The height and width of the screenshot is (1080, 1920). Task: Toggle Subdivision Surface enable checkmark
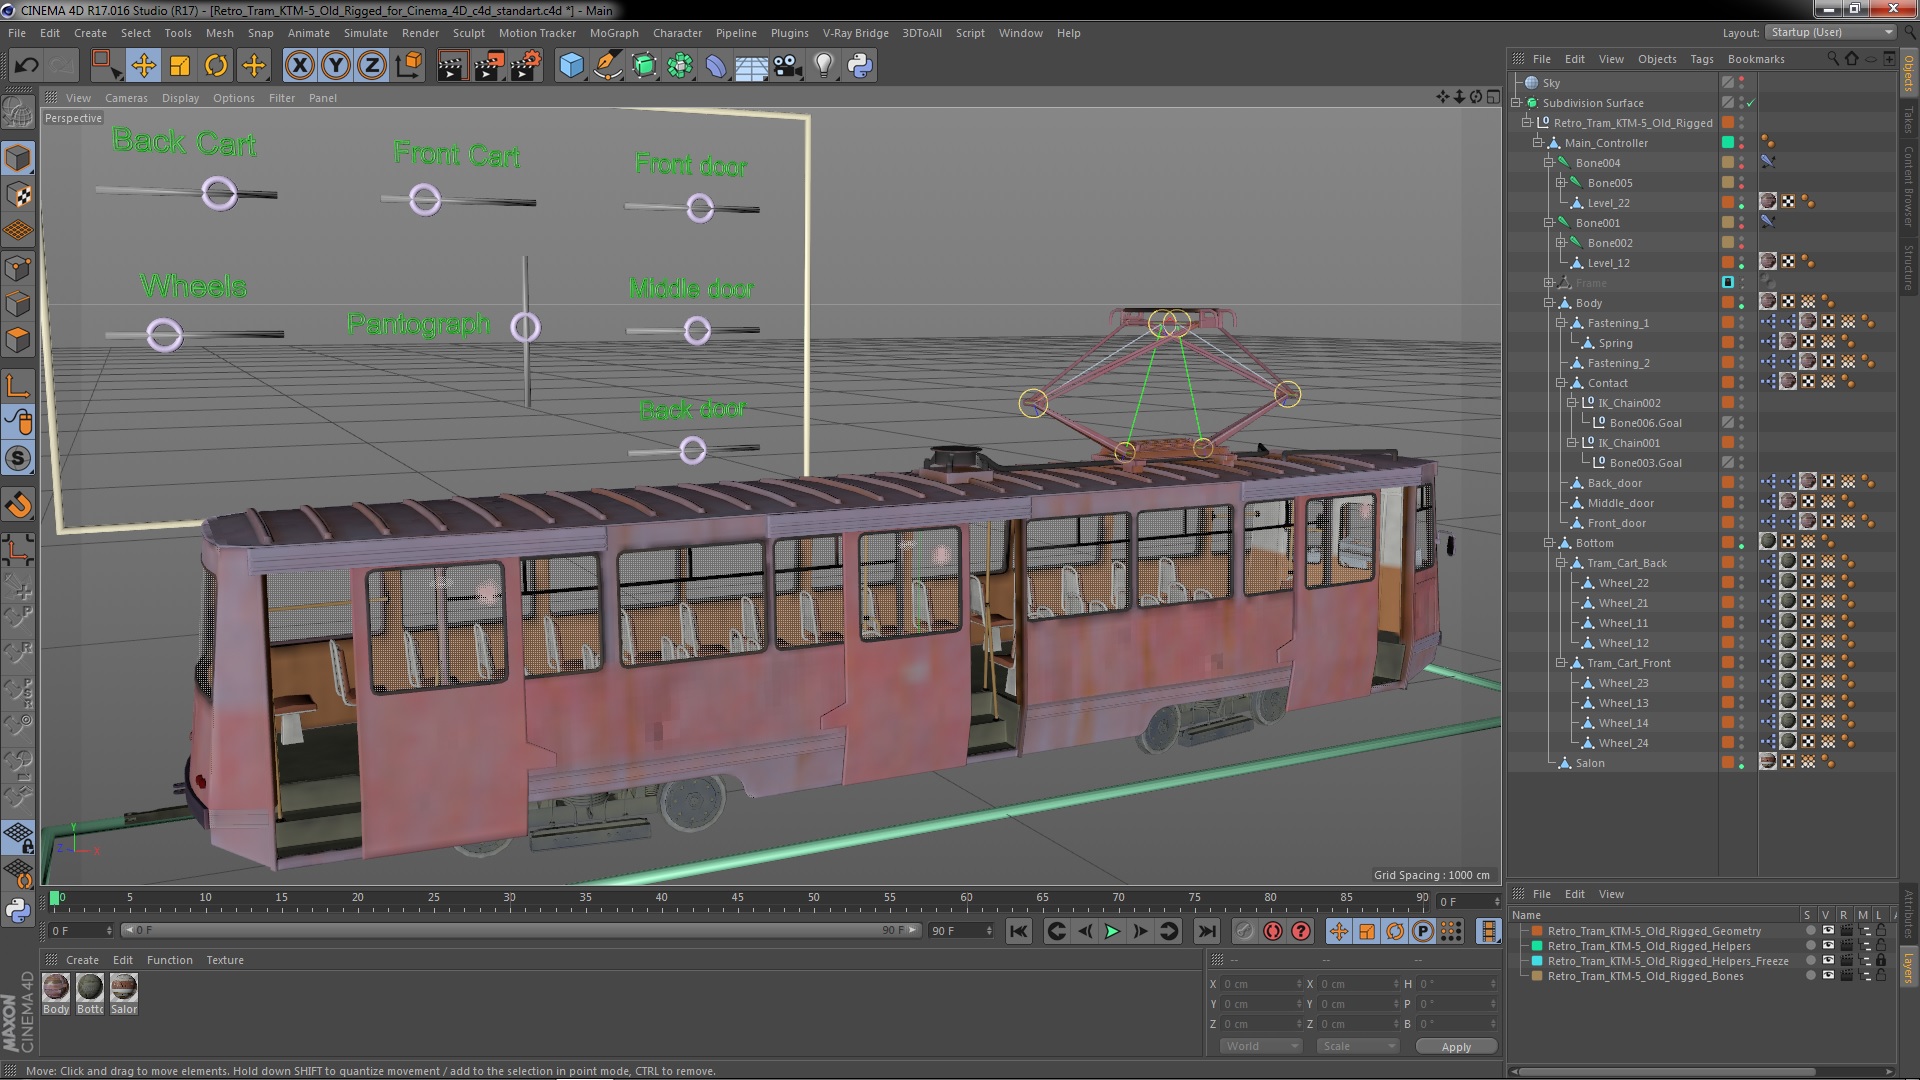[x=1750, y=103]
